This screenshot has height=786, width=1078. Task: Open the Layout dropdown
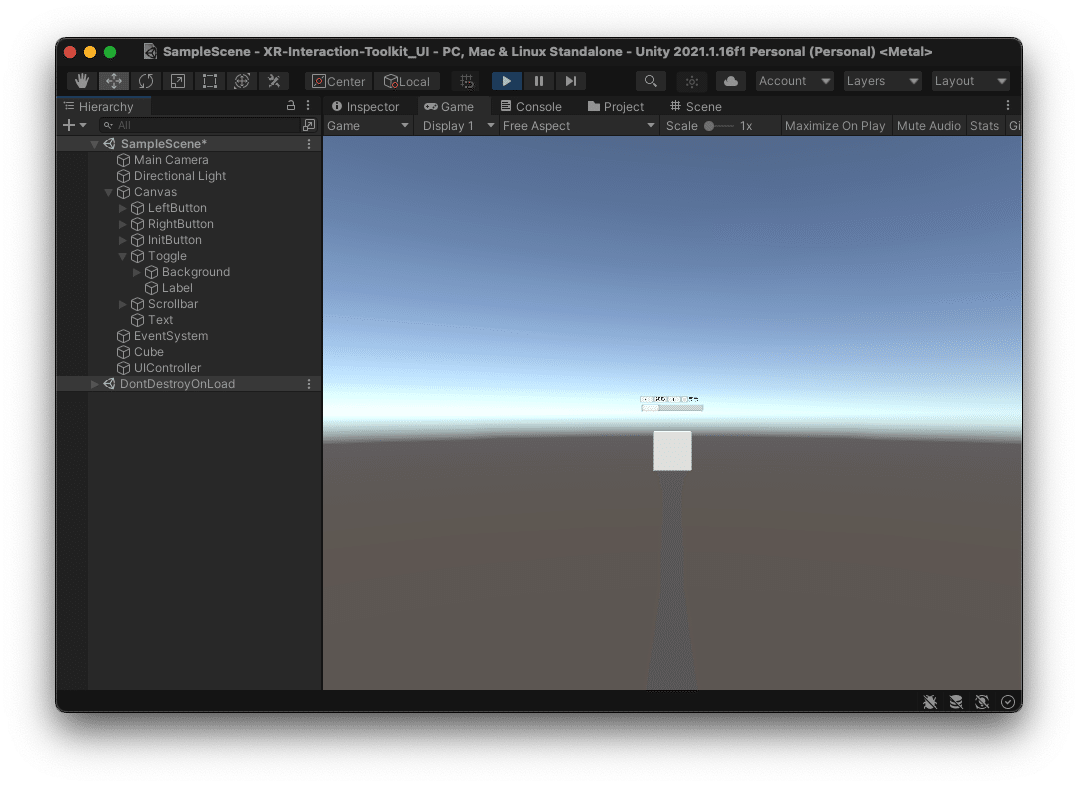click(971, 81)
